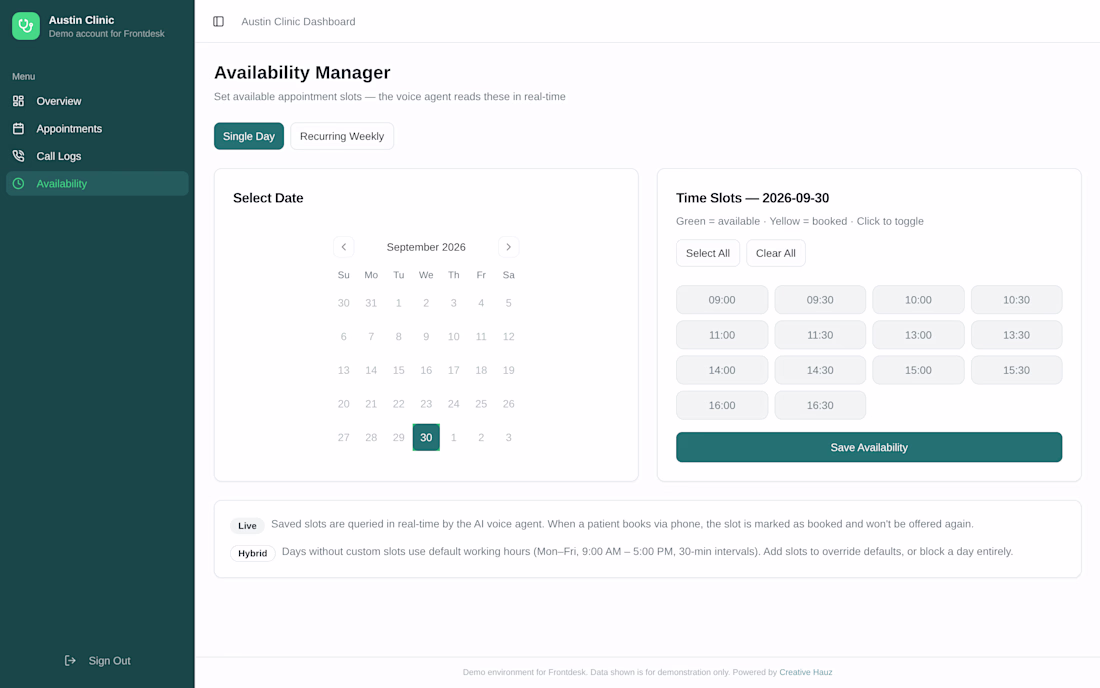The height and width of the screenshot is (688, 1100).
Task: Toggle the 15:00 time slot
Action: click(x=918, y=370)
